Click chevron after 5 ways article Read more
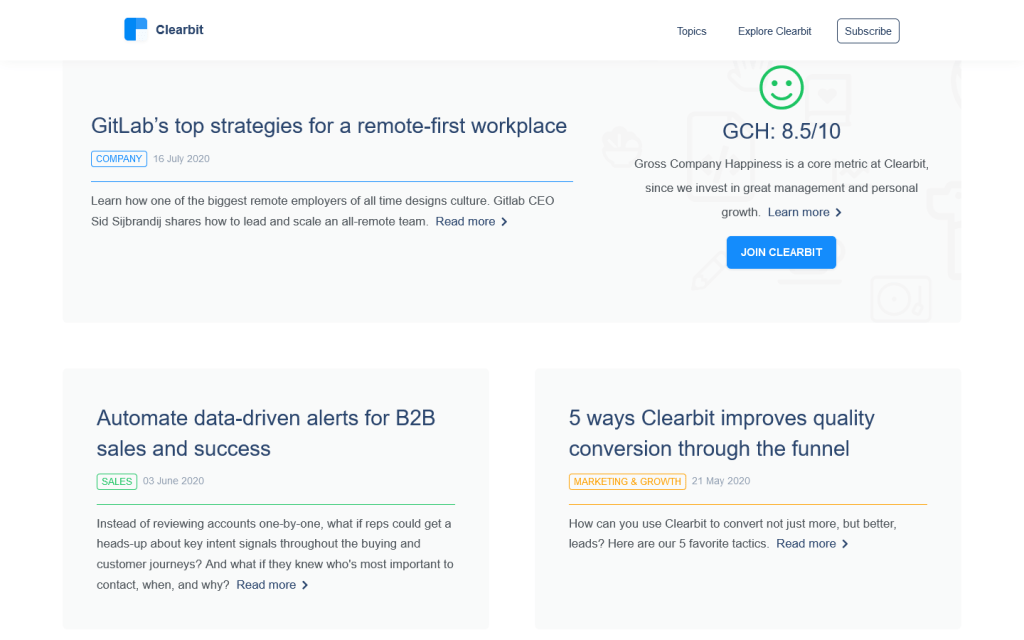 point(845,544)
